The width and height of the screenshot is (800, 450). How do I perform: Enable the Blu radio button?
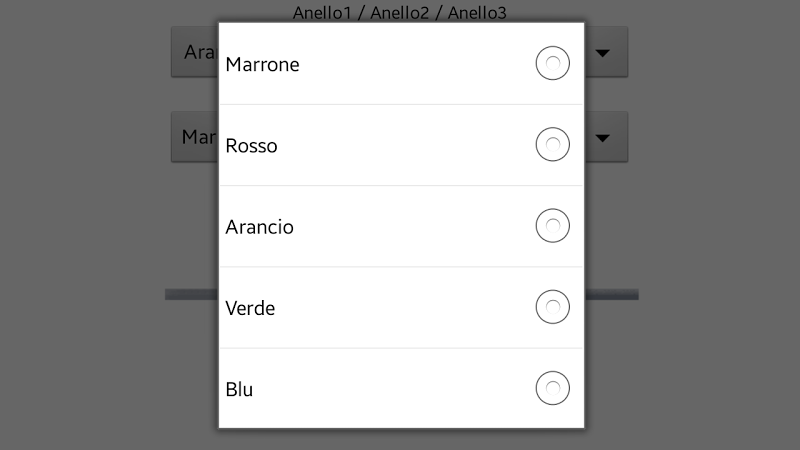(553, 388)
